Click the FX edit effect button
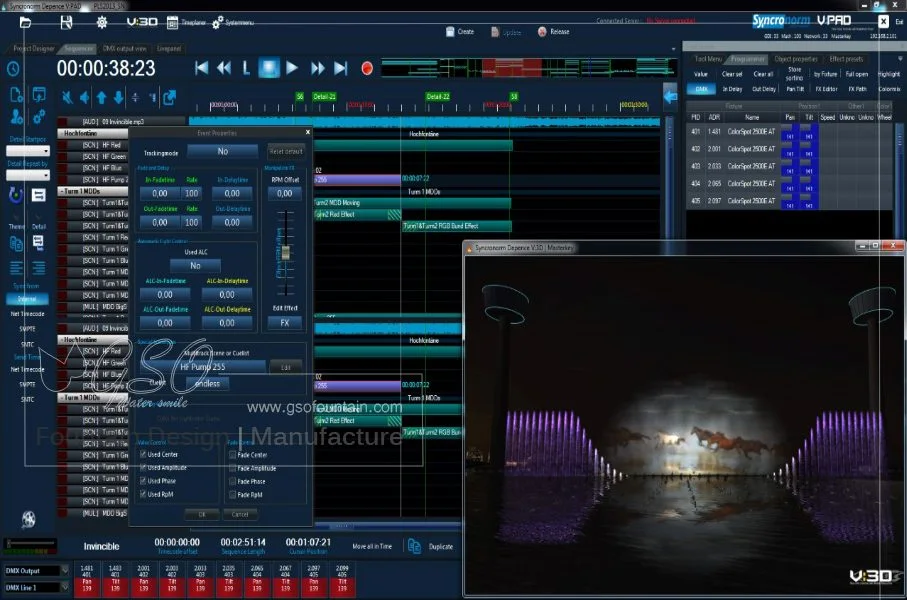The height and width of the screenshot is (600, 907). point(285,323)
